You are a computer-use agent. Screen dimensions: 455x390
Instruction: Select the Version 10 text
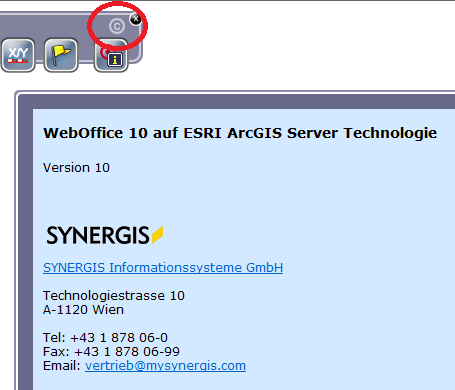pos(76,168)
